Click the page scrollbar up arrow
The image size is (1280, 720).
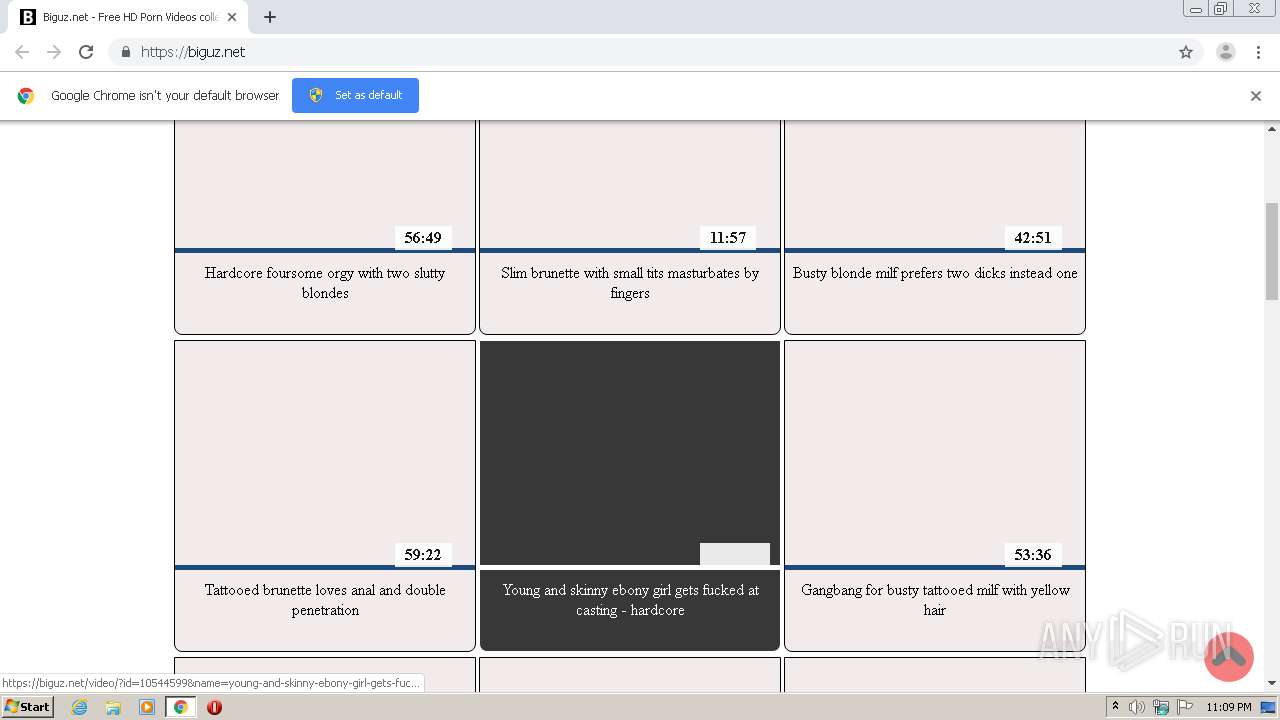tap(1272, 129)
